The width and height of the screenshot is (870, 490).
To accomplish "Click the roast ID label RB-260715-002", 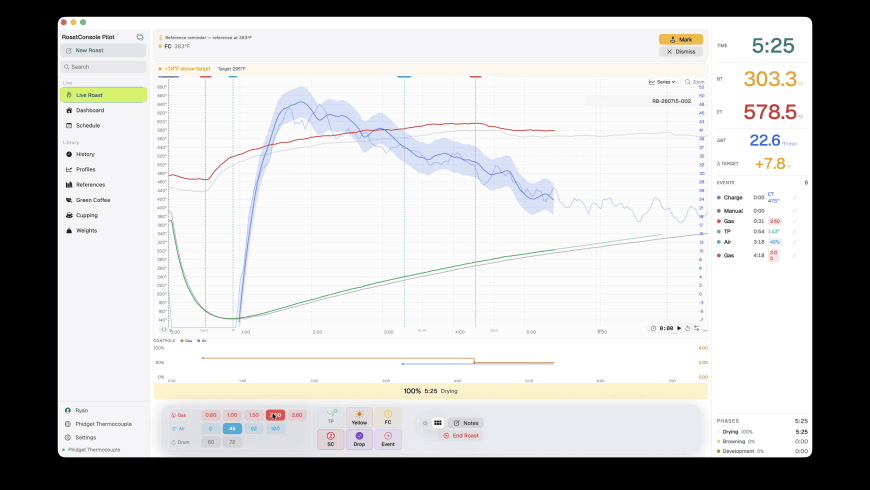I will 671,101.
